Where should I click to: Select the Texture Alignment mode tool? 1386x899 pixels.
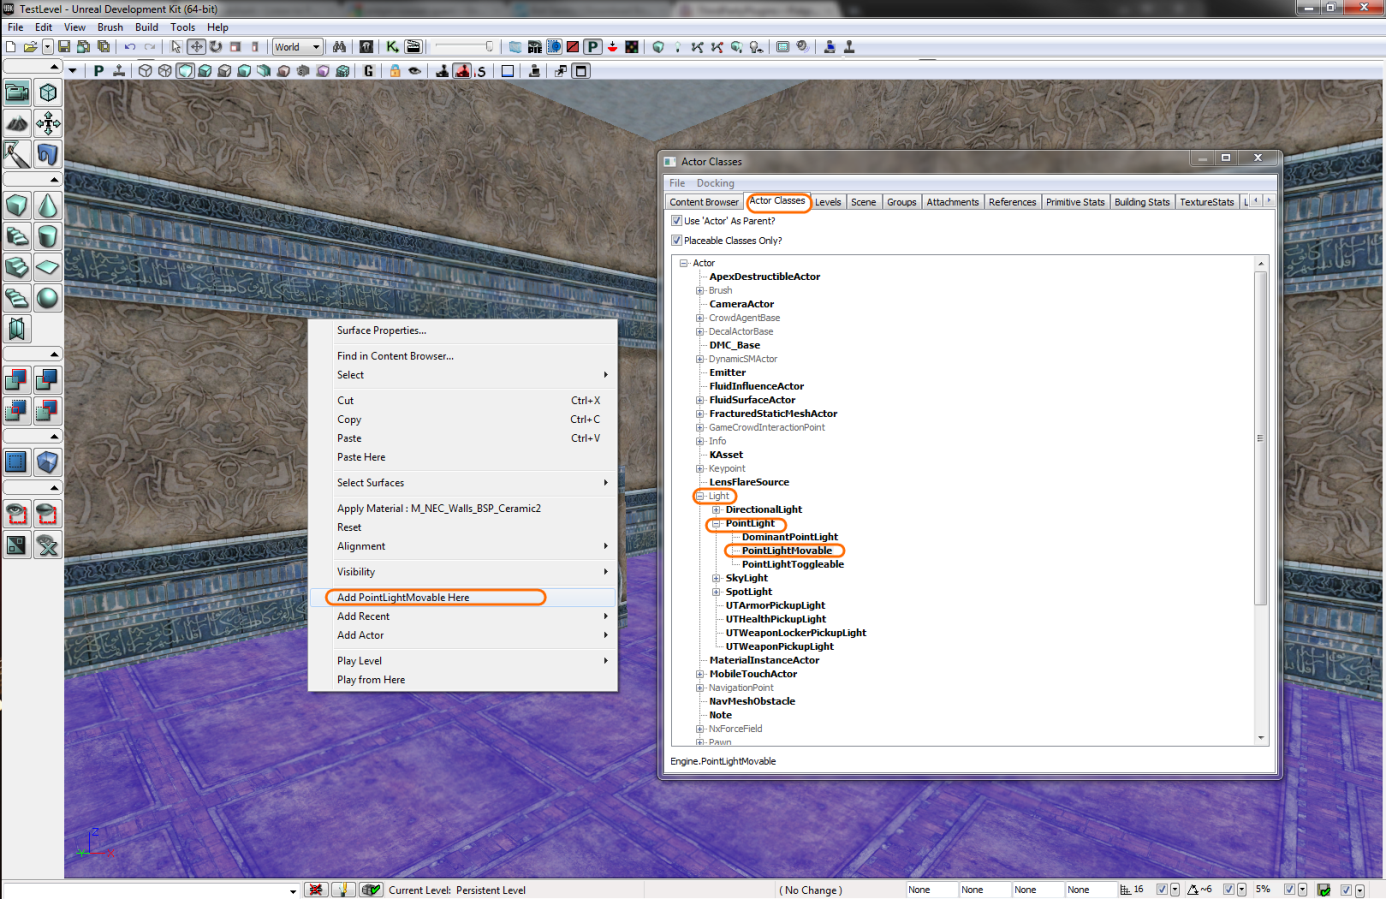[x=48, y=124]
